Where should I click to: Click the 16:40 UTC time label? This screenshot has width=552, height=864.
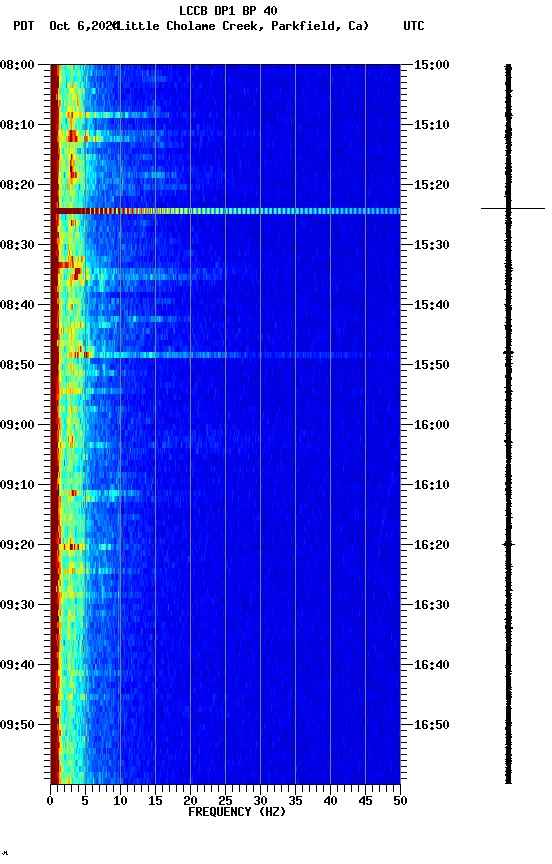click(432, 665)
